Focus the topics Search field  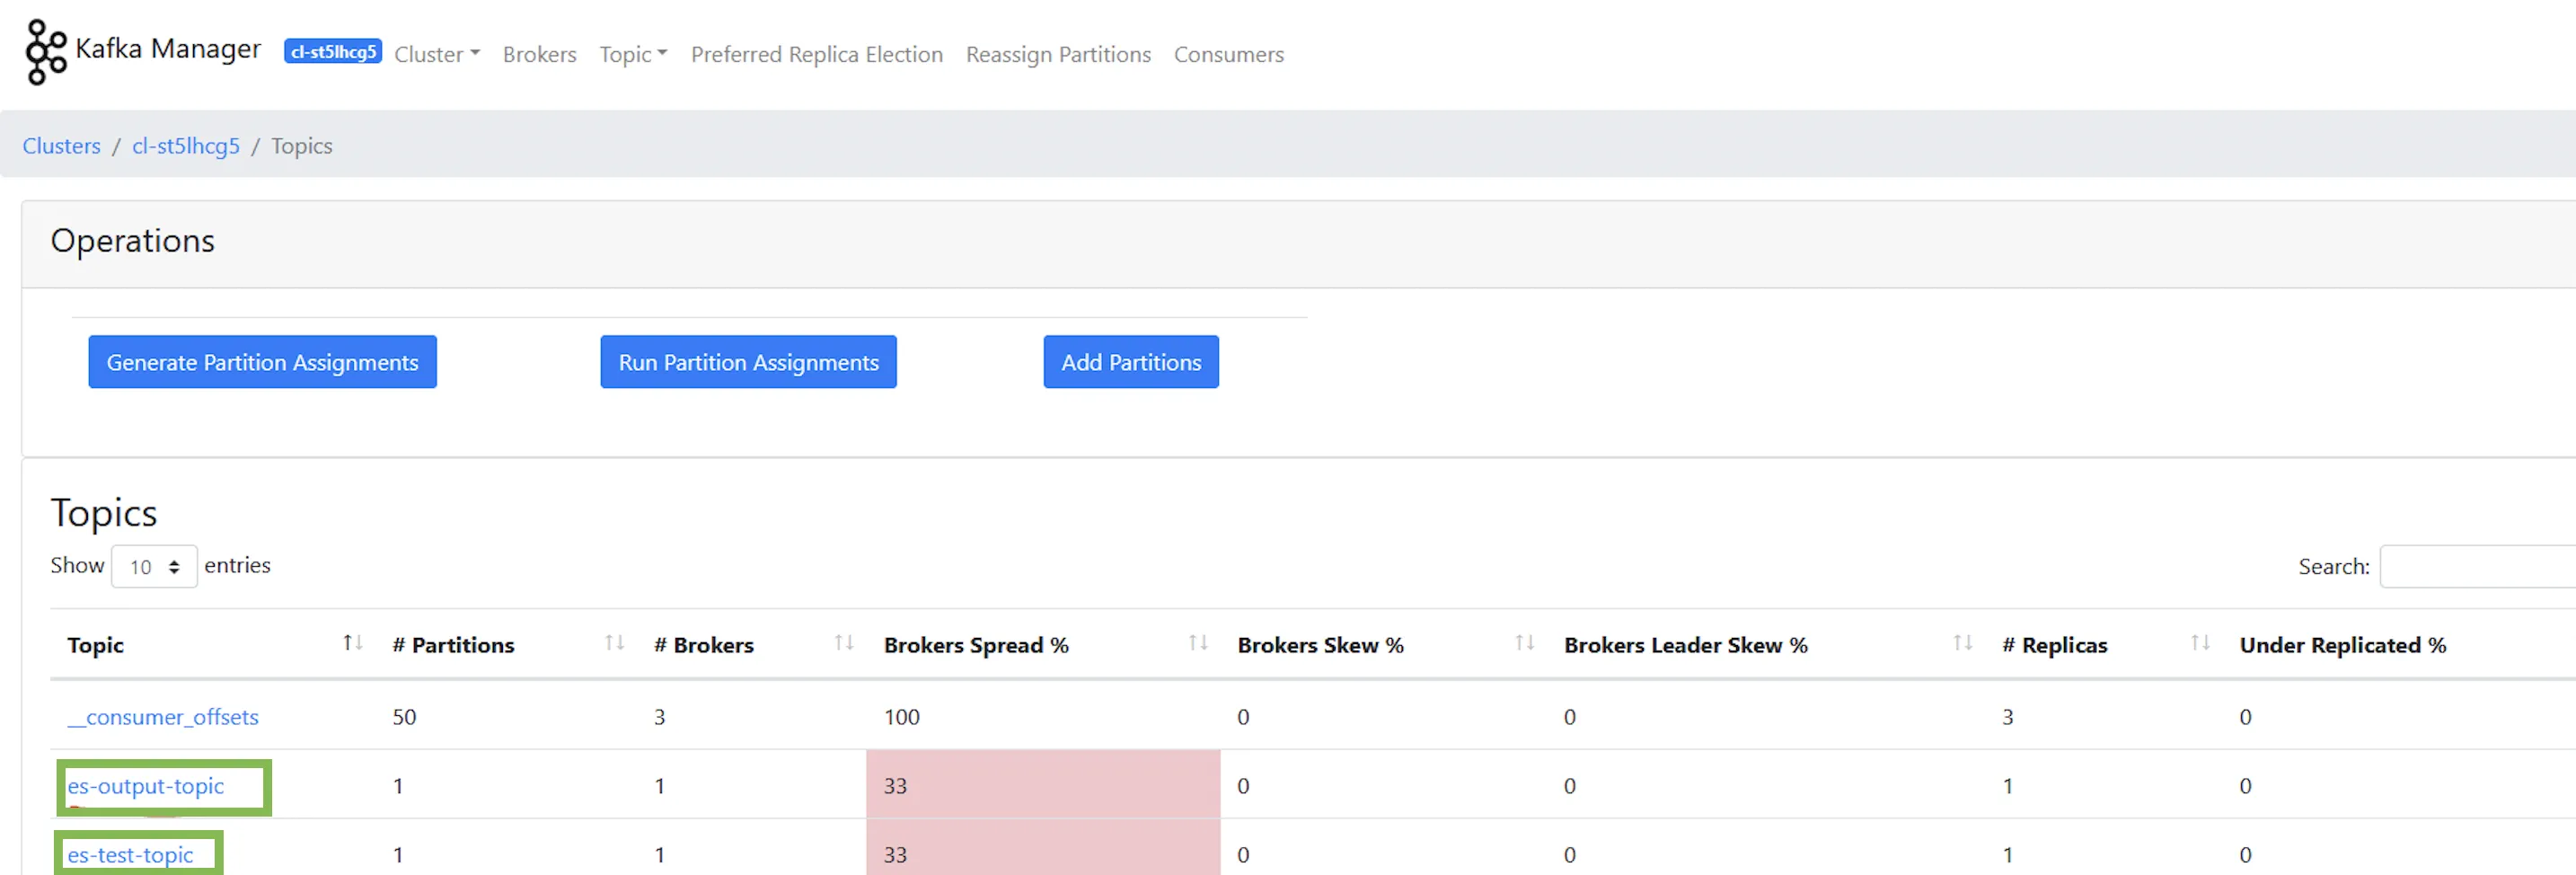click(2476, 567)
